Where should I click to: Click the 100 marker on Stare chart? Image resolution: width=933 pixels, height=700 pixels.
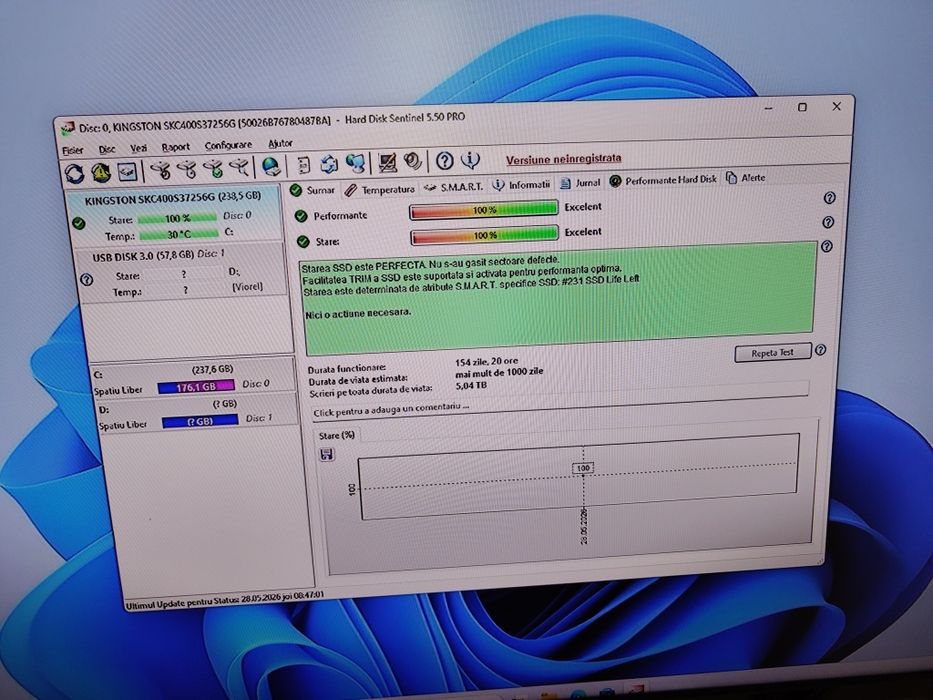[x=583, y=468]
